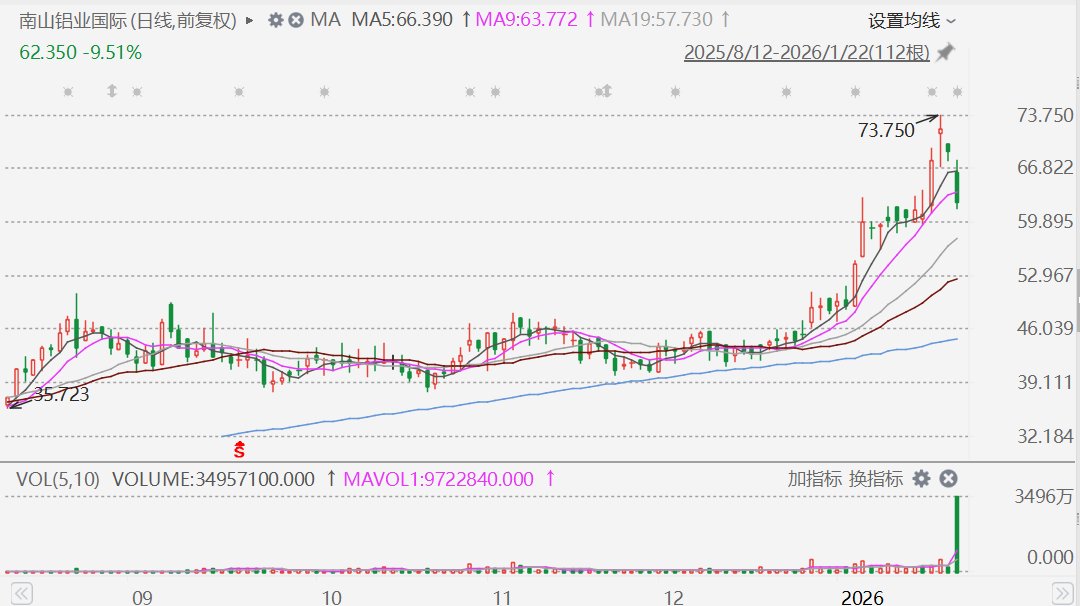Click the MAVOL1:9722840.000 value

pyautogui.click(x=438, y=479)
